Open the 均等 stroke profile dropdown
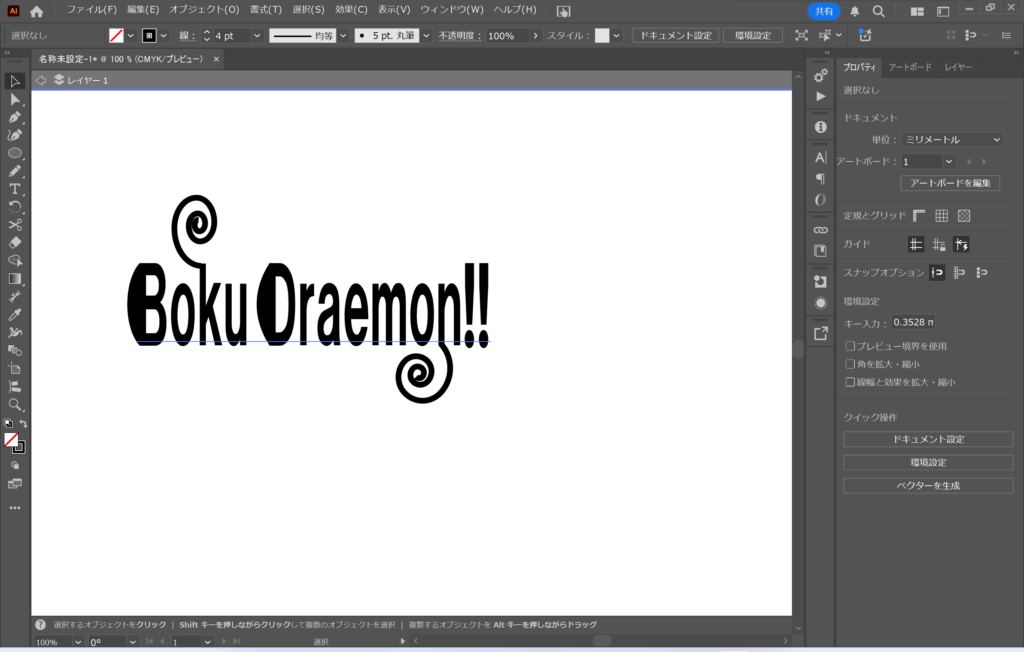Viewport: 1024px width, 652px height. [343, 36]
